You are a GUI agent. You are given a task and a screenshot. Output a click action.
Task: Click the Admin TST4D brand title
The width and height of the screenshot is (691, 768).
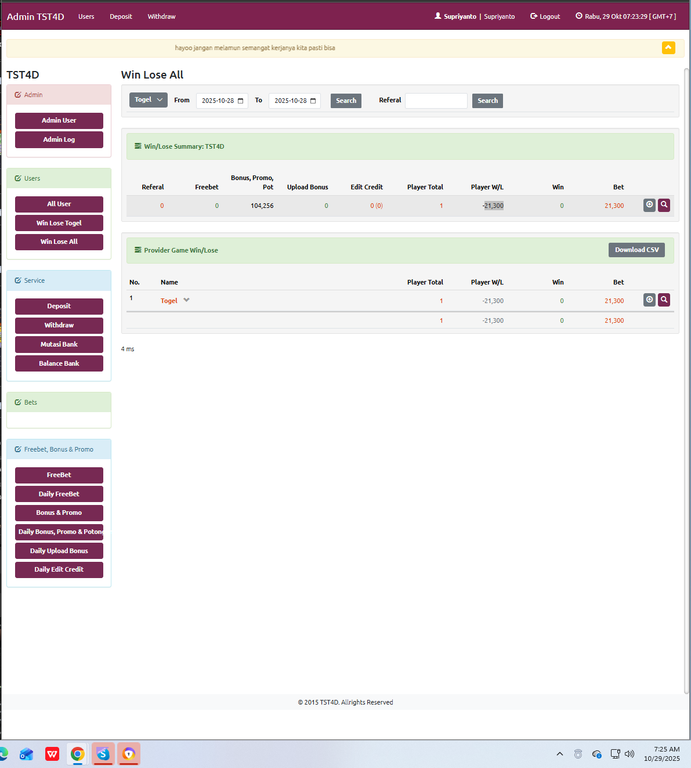[35, 17]
